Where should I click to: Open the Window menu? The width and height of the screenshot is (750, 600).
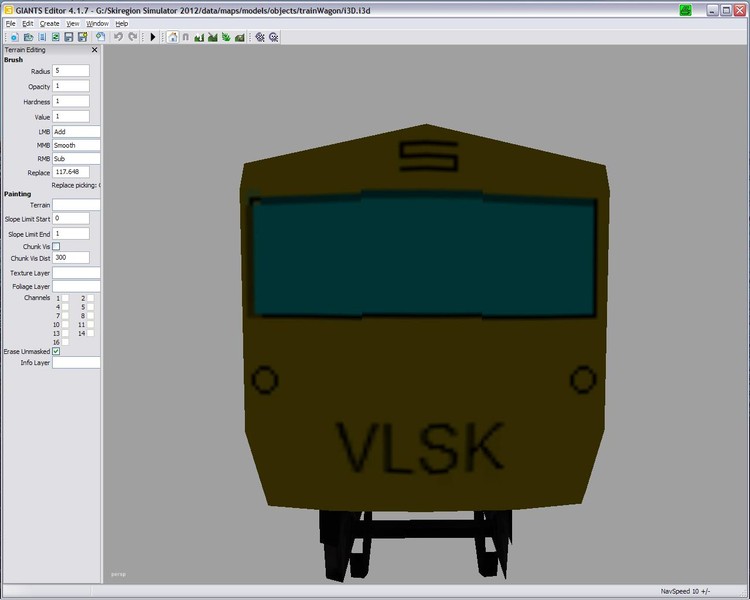click(x=97, y=23)
